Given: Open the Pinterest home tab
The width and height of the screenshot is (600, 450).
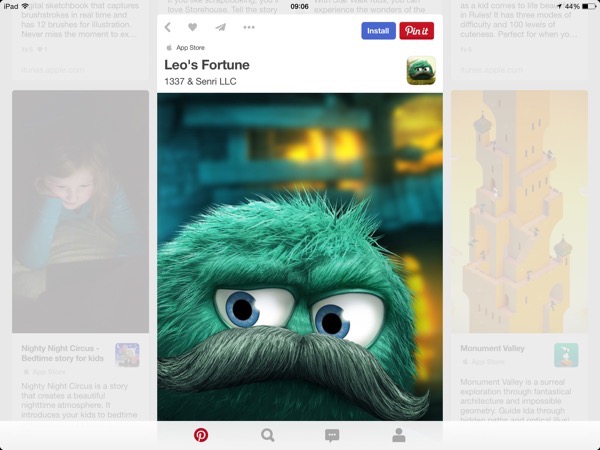Looking at the screenshot, I should [x=201, y=435].
